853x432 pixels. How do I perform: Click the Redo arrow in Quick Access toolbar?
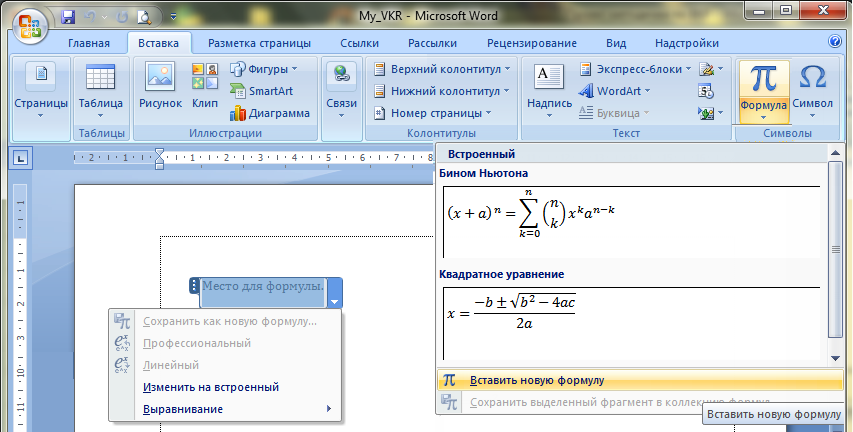[122, 16]
